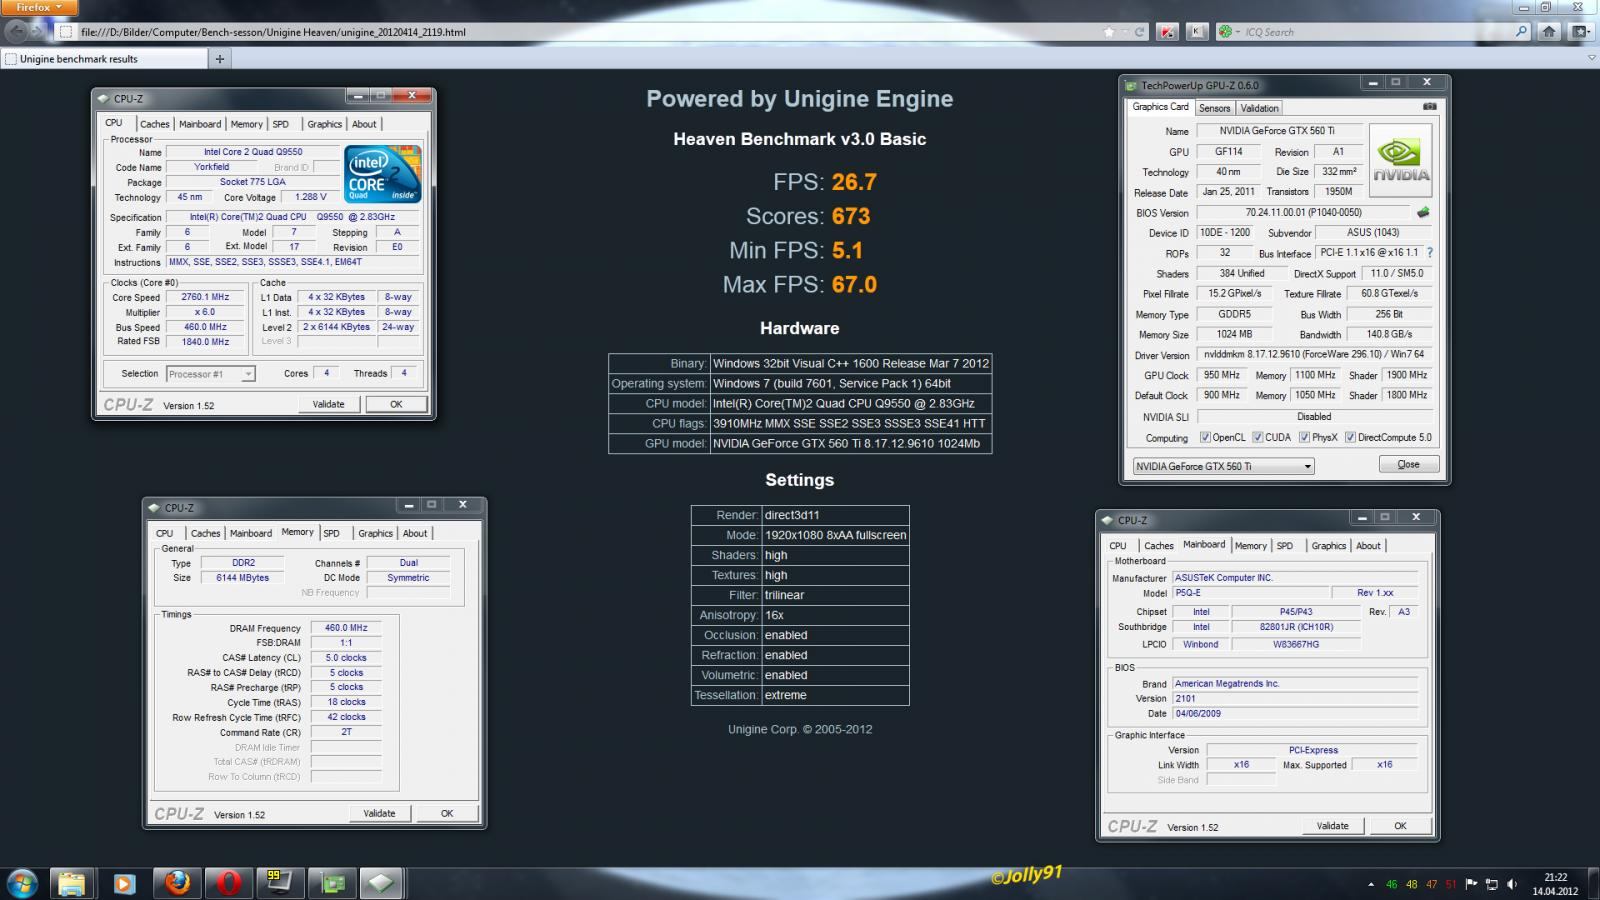This screenshot has width=1600, height=900.
Task: Click the Tessellation extreme setting cell
Action: coord(835,695)
